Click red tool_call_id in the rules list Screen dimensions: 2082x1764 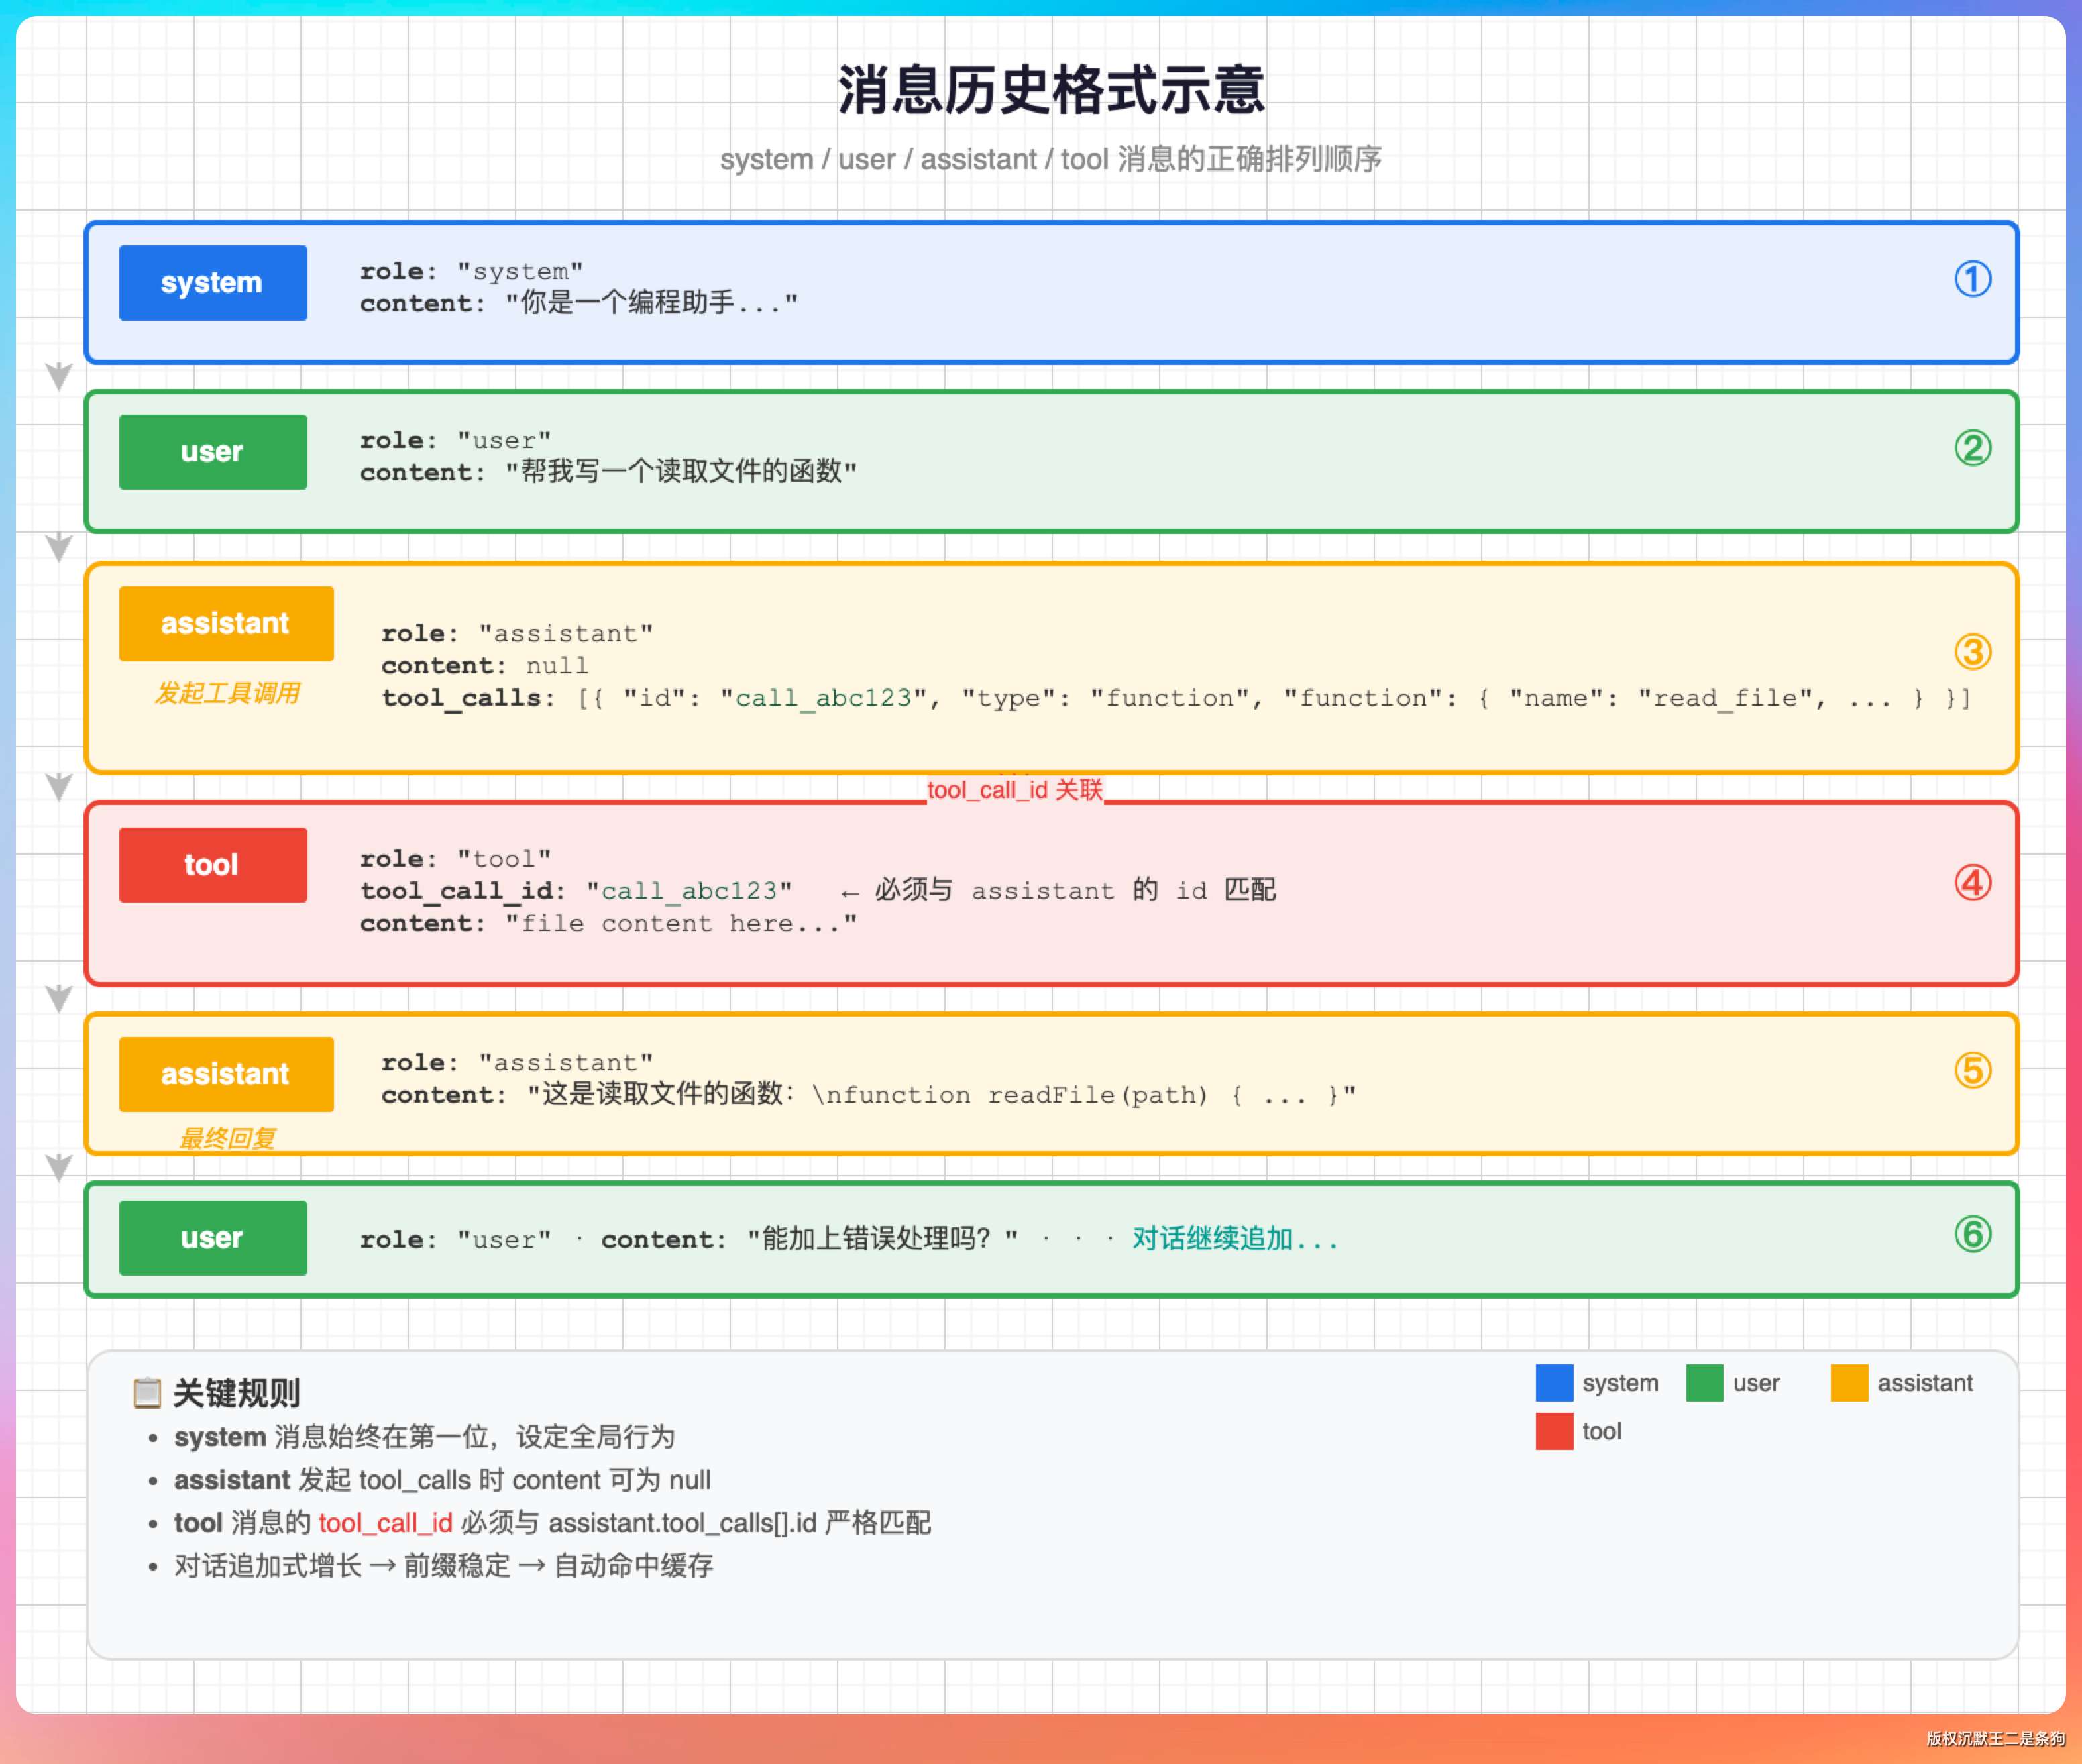point(385,1523)
